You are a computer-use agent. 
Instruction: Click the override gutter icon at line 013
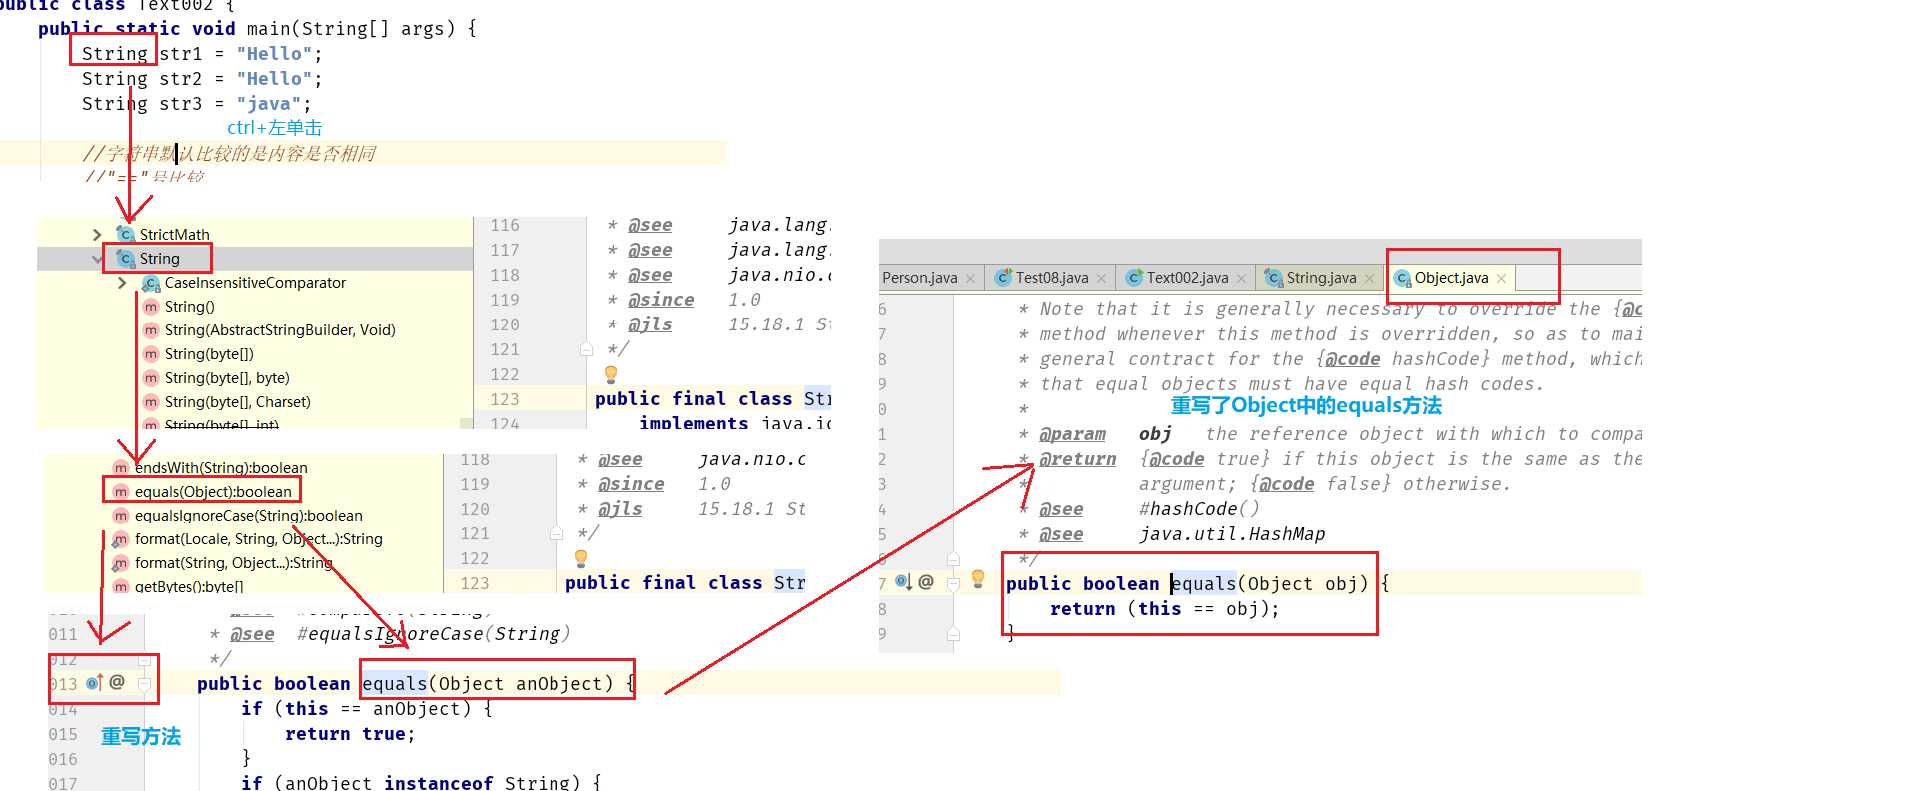(94, 683)
